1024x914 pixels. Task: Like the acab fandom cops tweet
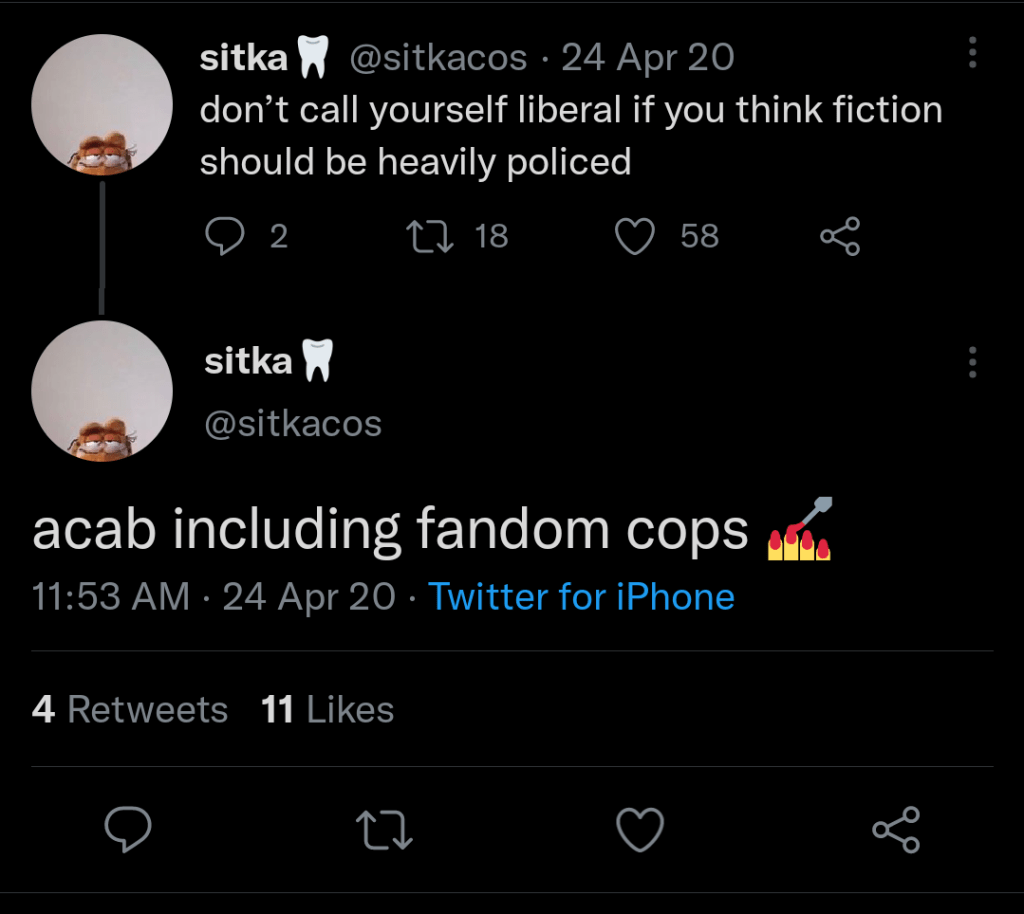(639, 829)
